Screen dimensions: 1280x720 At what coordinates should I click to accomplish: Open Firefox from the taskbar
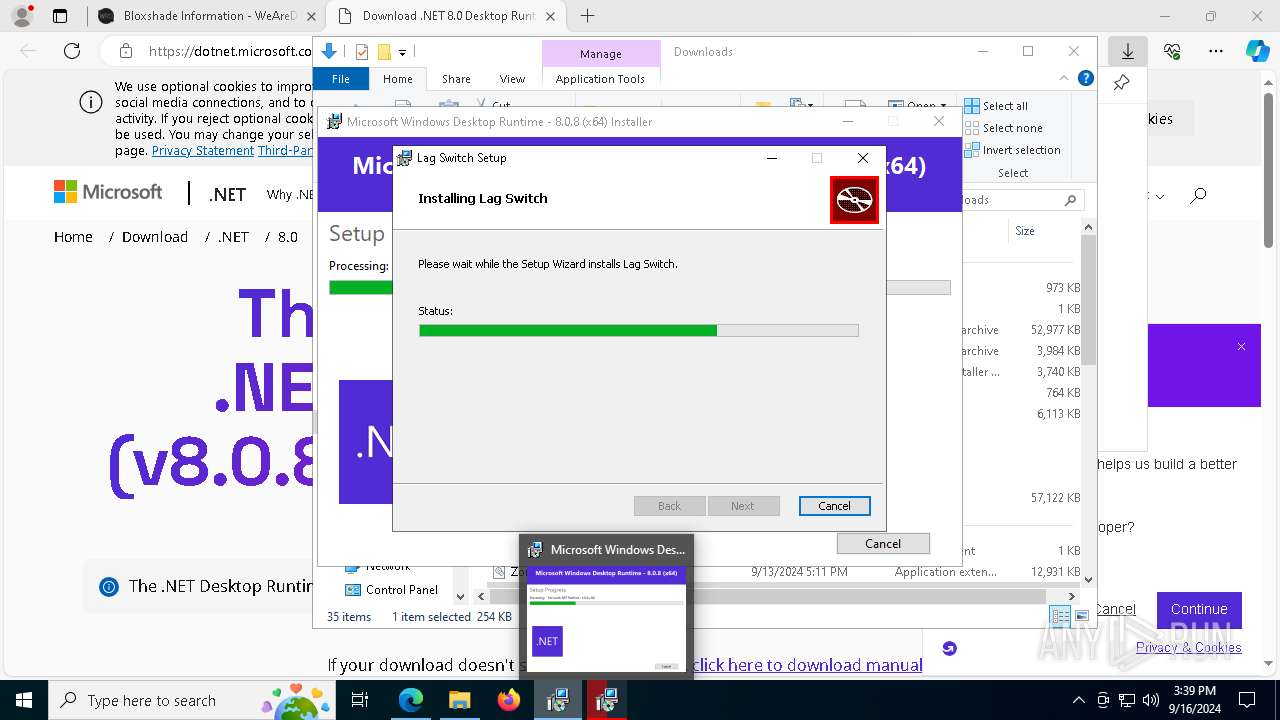coord(509,700)
